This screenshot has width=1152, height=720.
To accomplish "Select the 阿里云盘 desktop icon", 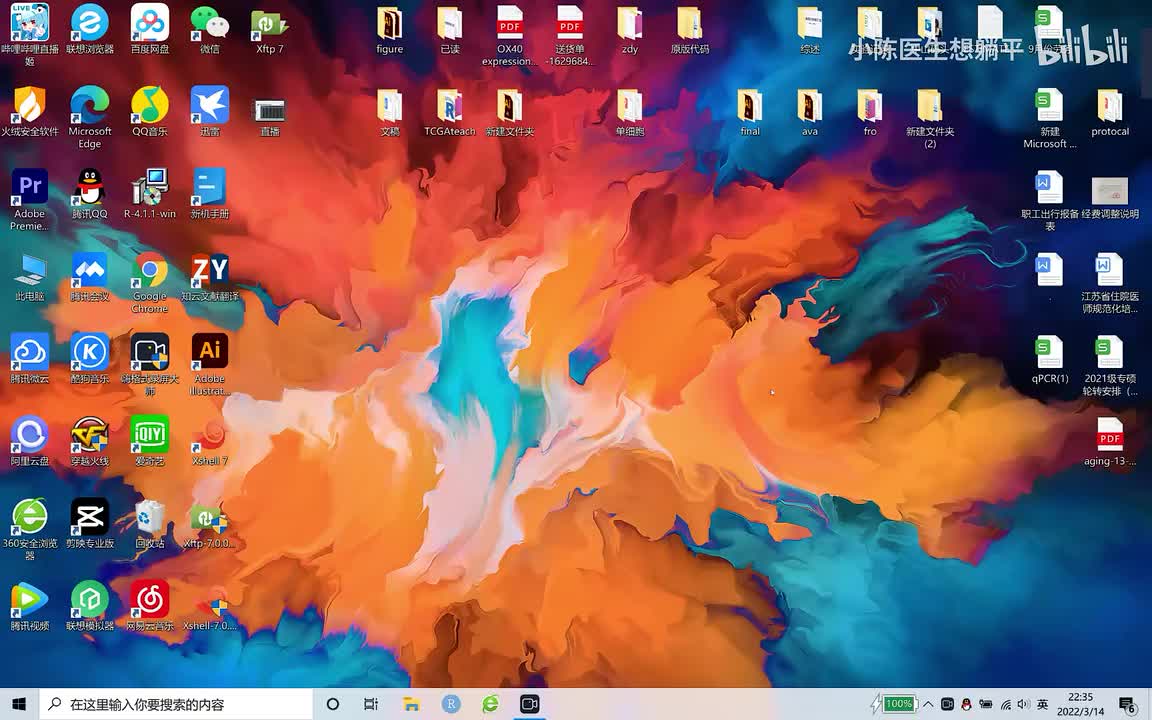I will (x=29, y=441).
